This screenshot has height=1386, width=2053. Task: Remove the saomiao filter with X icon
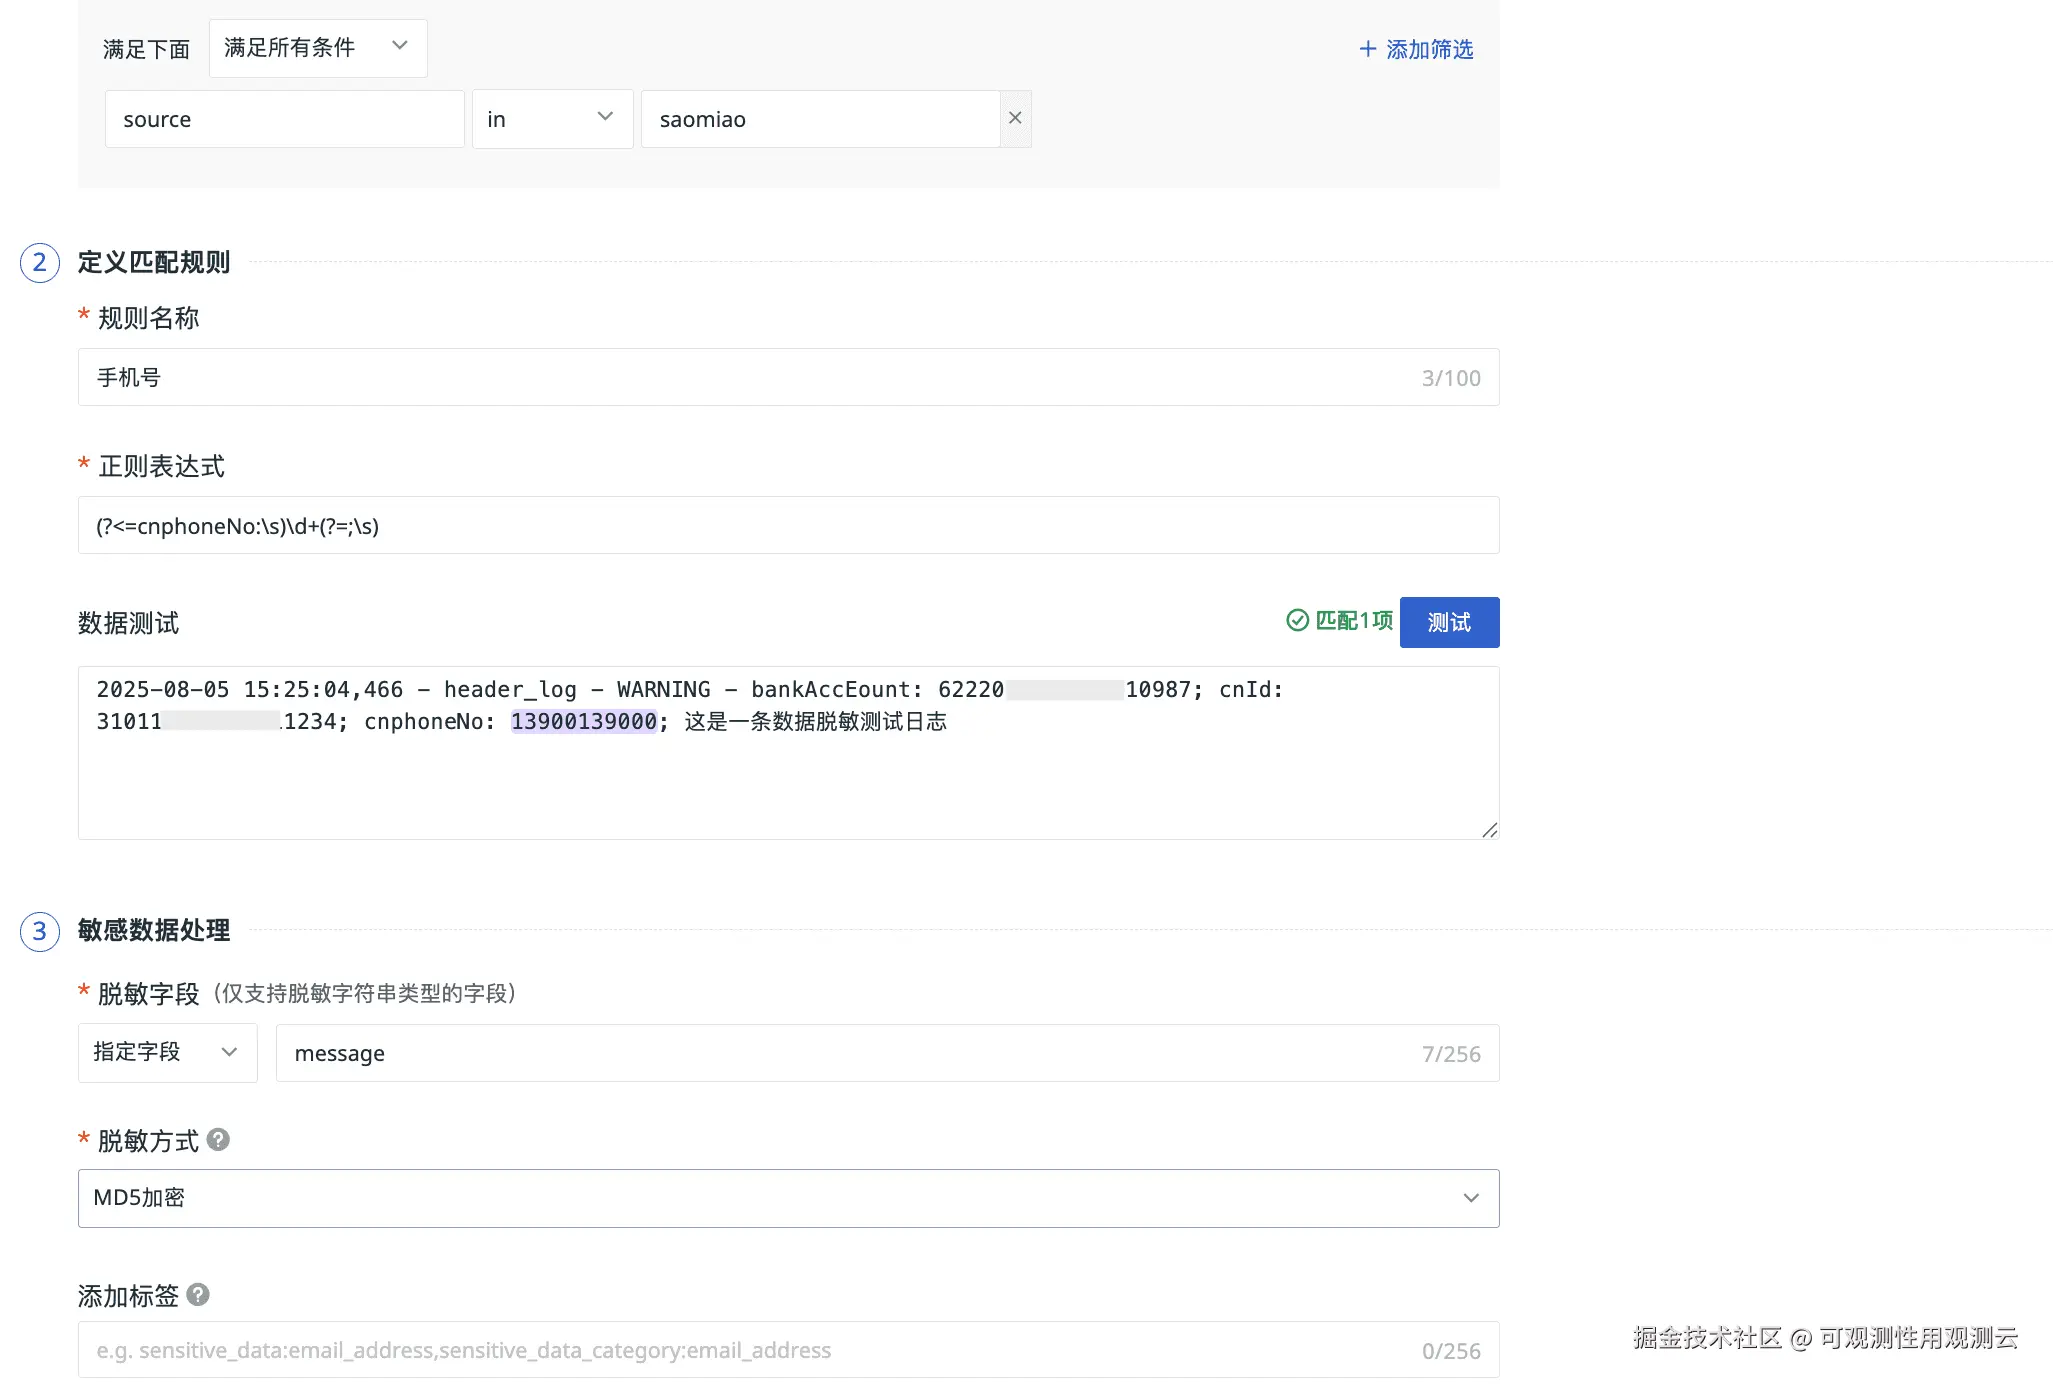point(1015,118)
